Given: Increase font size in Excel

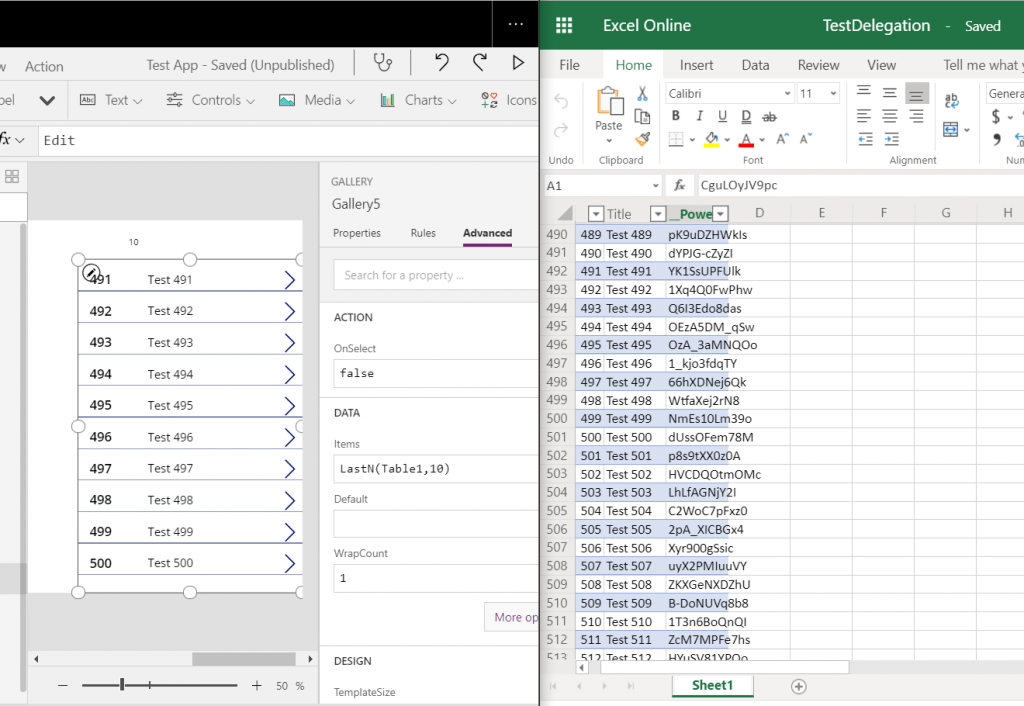Looking at the screenshot, I should click(782, 138).
